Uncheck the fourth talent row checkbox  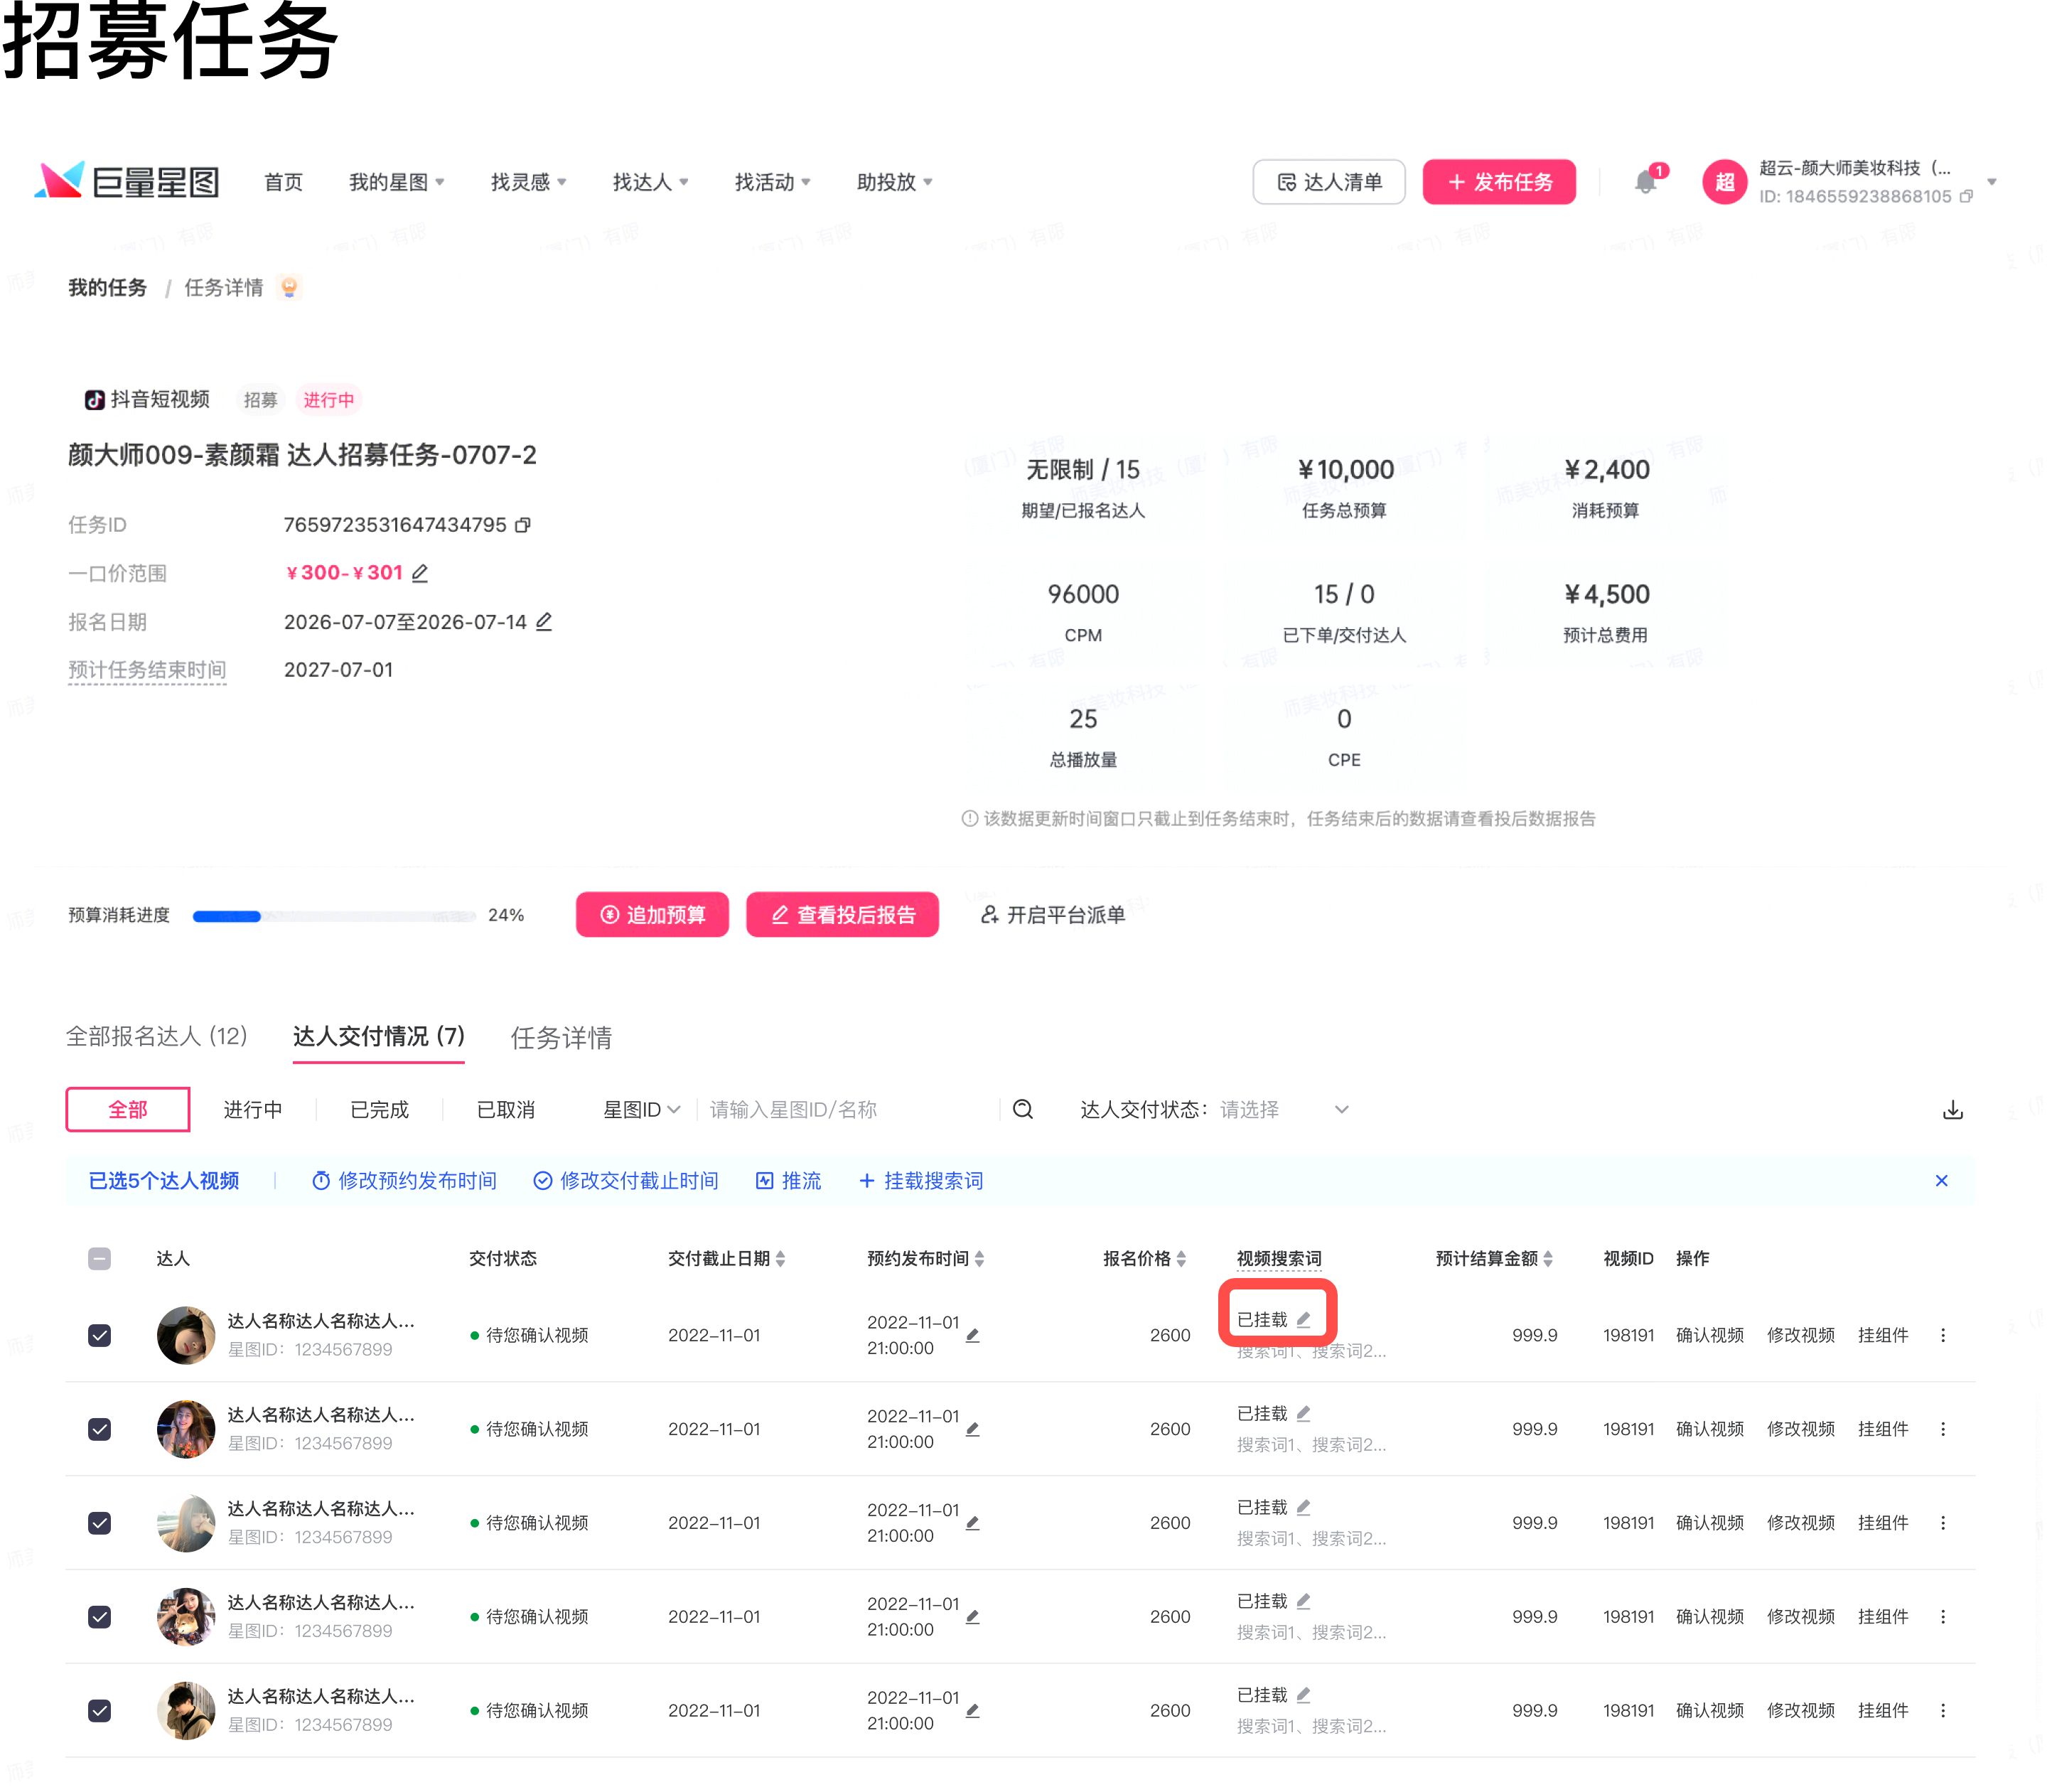[99, 1616]
